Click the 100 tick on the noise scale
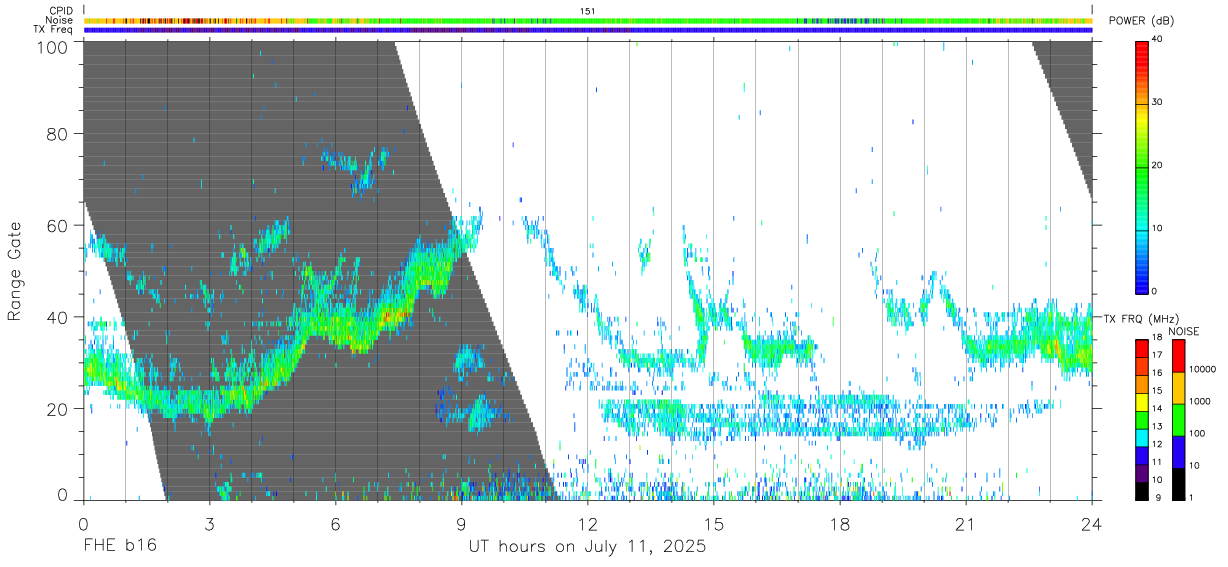The height and width of the screenshot is (567, 1228). click(1198, 434)
